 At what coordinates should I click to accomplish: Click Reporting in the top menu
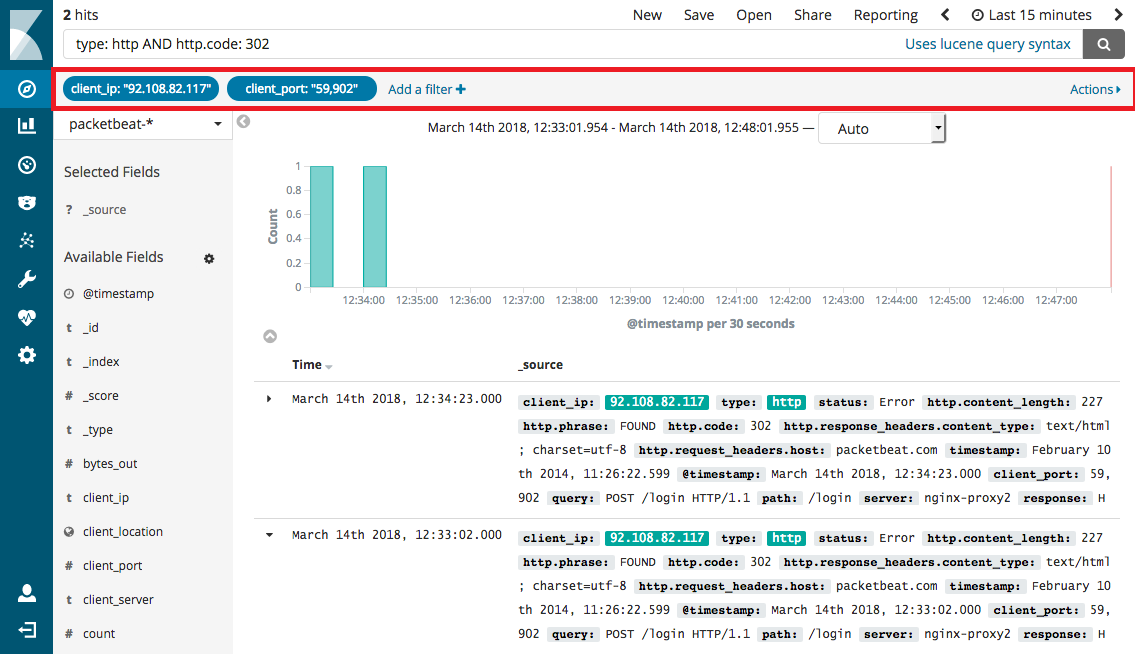(885, 14)
